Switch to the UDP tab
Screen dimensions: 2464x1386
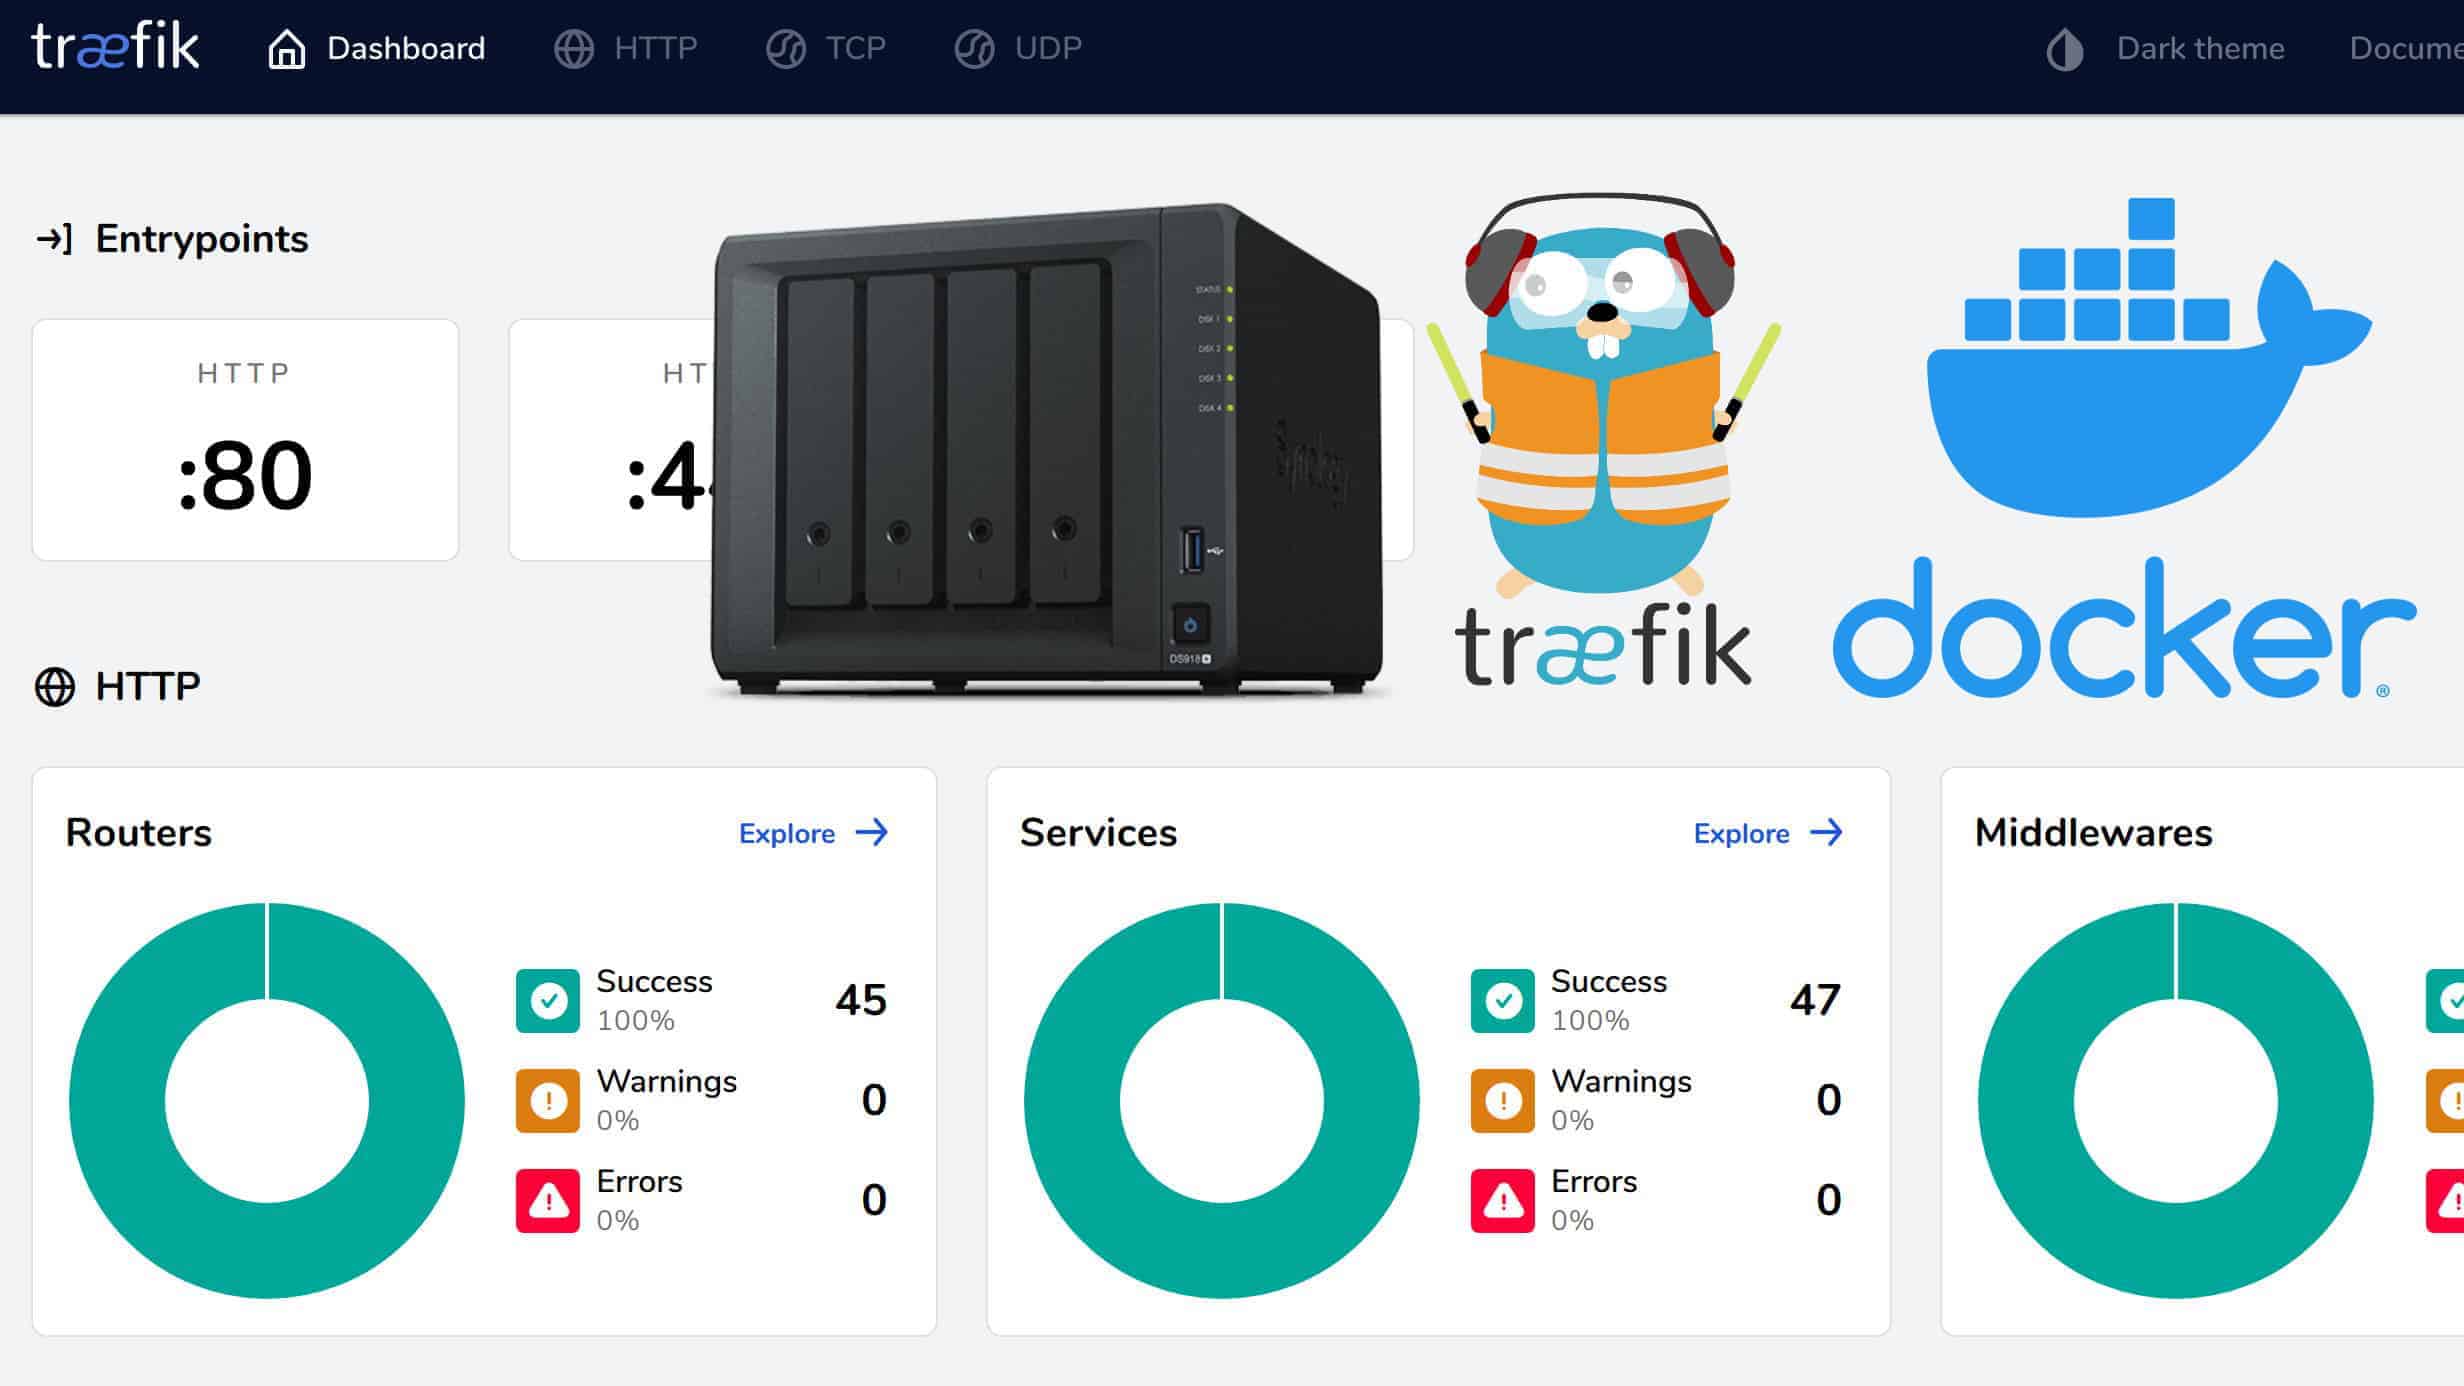1018,49
